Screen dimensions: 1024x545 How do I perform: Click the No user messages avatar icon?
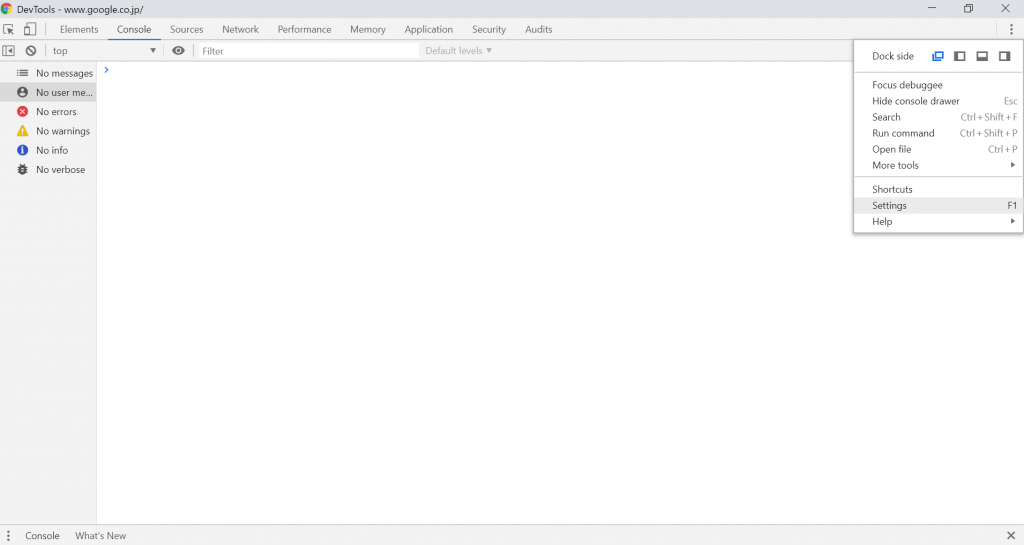[x=22, y=92]
